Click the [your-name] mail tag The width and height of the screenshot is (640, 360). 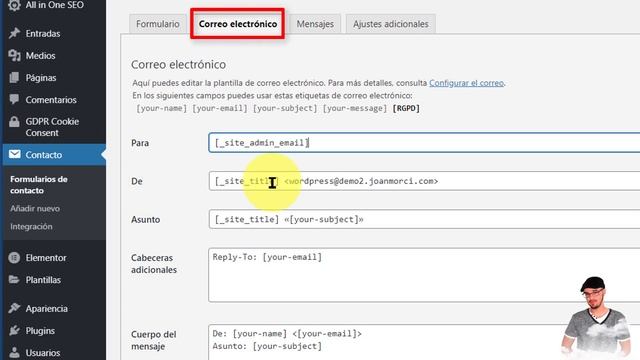pyautogui.click(x=162, y=108)
